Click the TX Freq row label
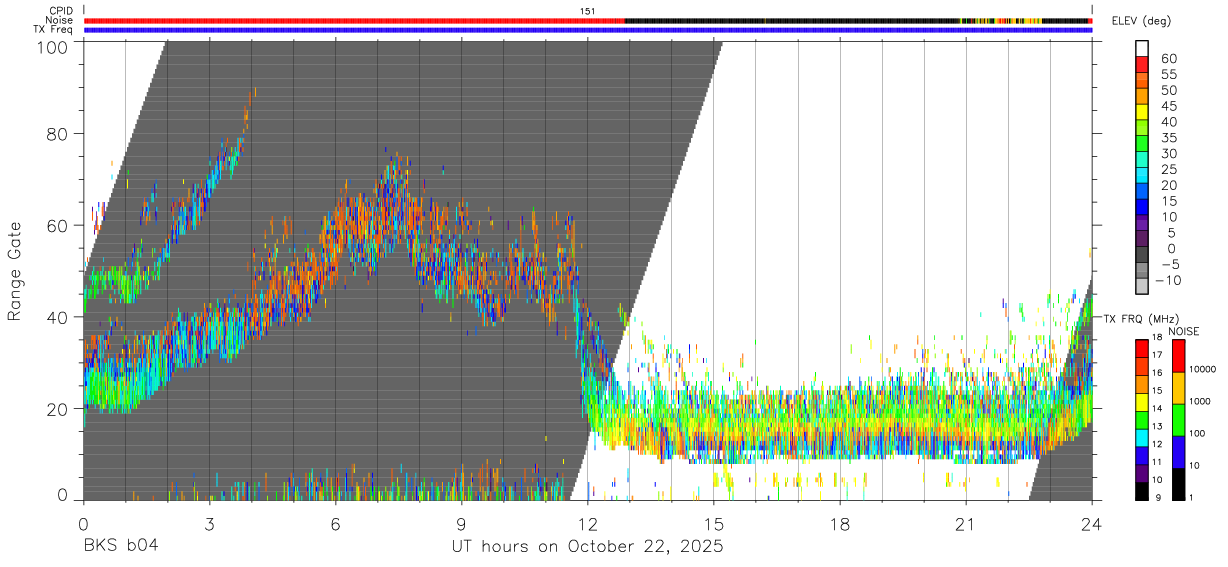 tap(53, 29)
